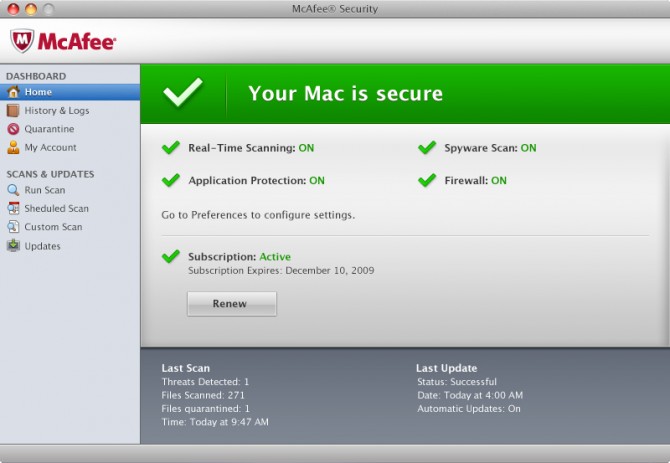Click the Last Update heading
670x463 pixels.
point(447,368)
